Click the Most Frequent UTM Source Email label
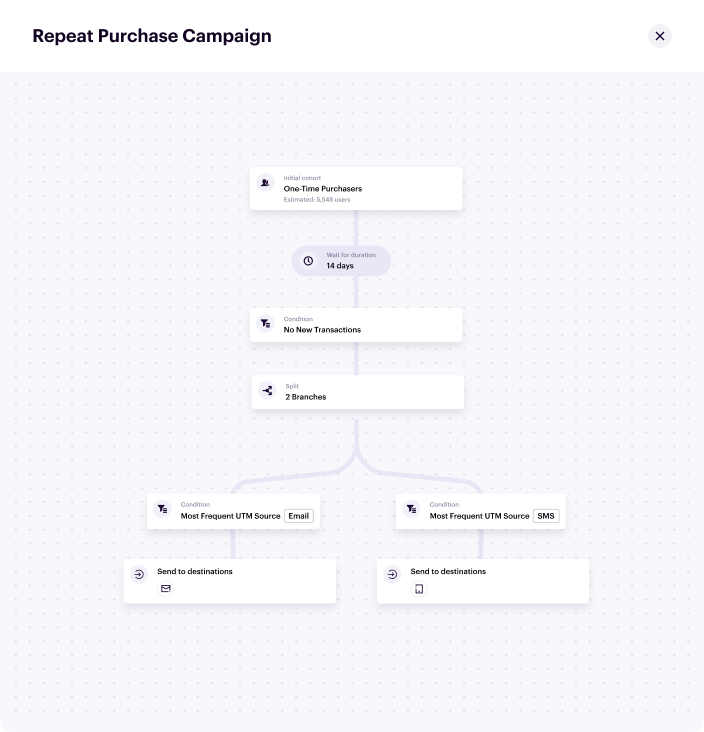The image size is (704, 732). (x=230, y=516)
